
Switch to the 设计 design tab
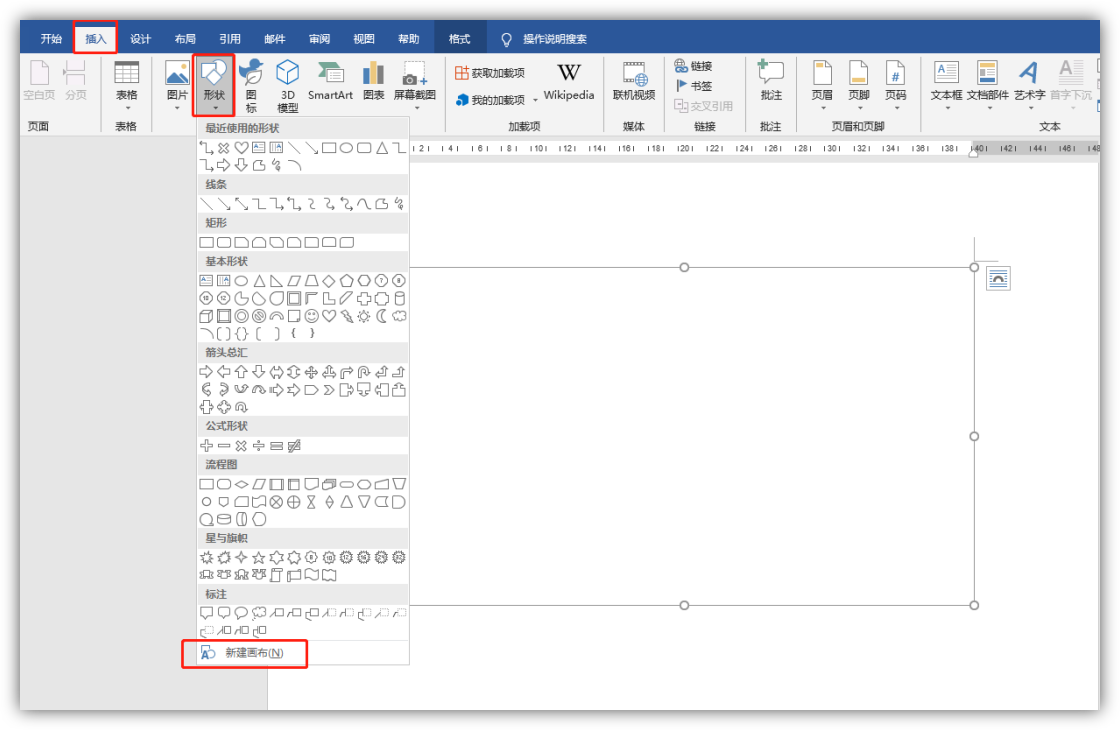click(140, 39)
